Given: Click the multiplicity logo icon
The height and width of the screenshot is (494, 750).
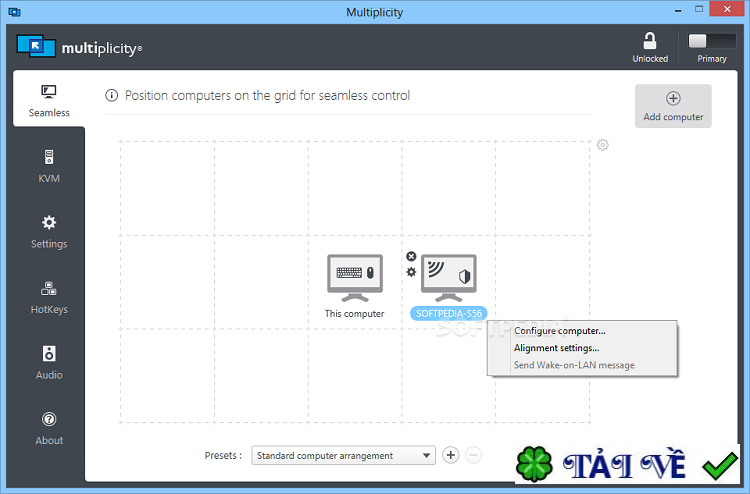Looking at the screenshot, I should click(36, 46).
